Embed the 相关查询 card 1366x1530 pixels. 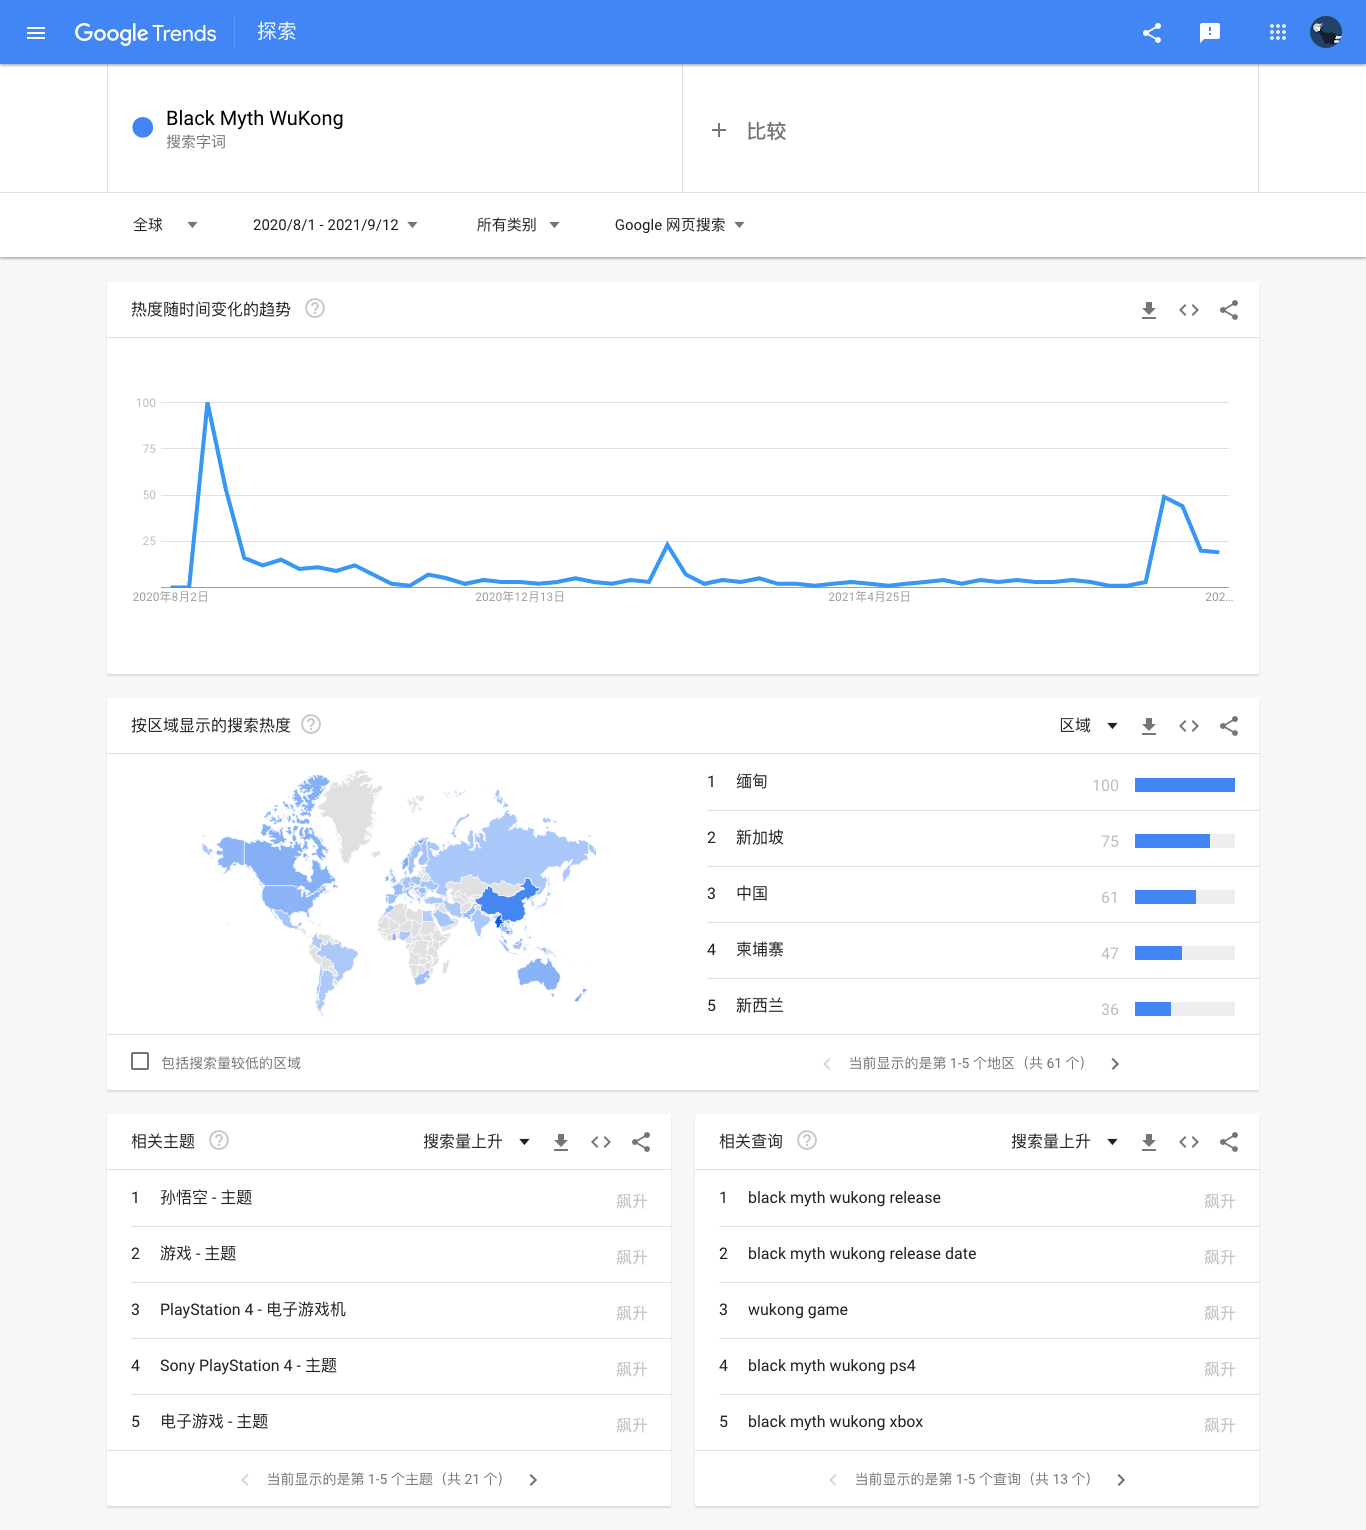click(1189, 1142)
